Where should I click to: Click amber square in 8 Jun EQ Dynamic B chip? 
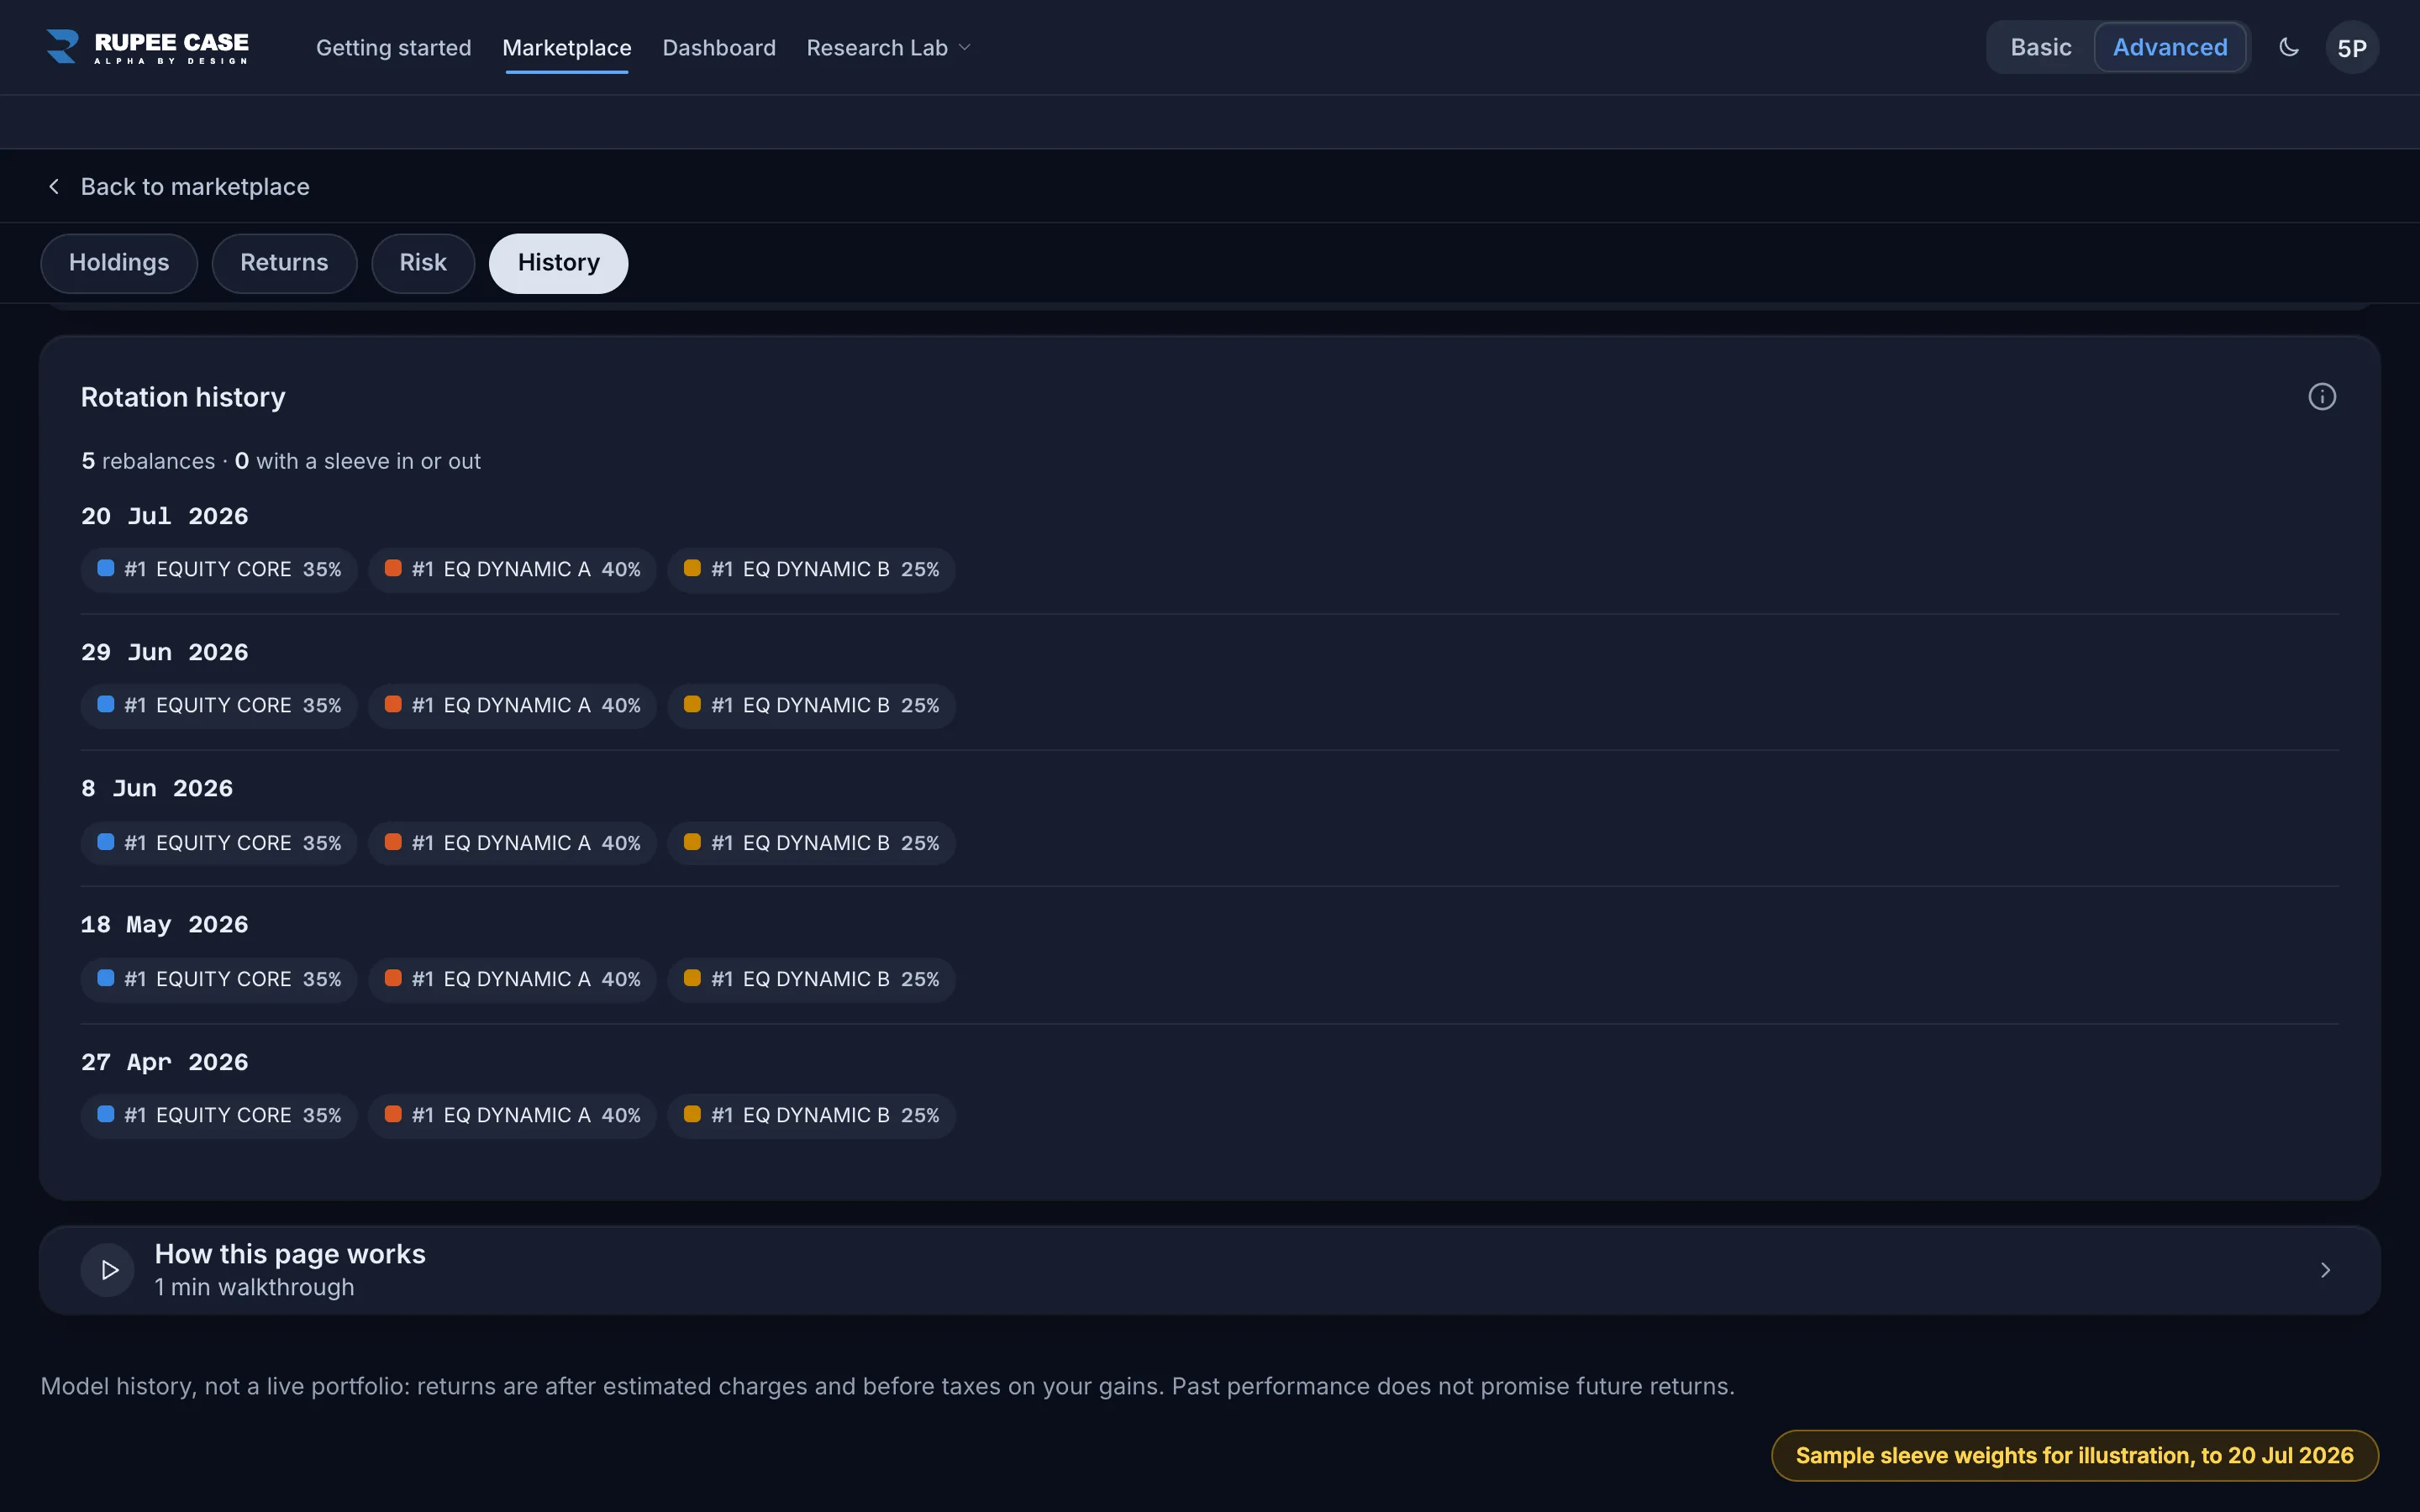[x=692, y=842]
